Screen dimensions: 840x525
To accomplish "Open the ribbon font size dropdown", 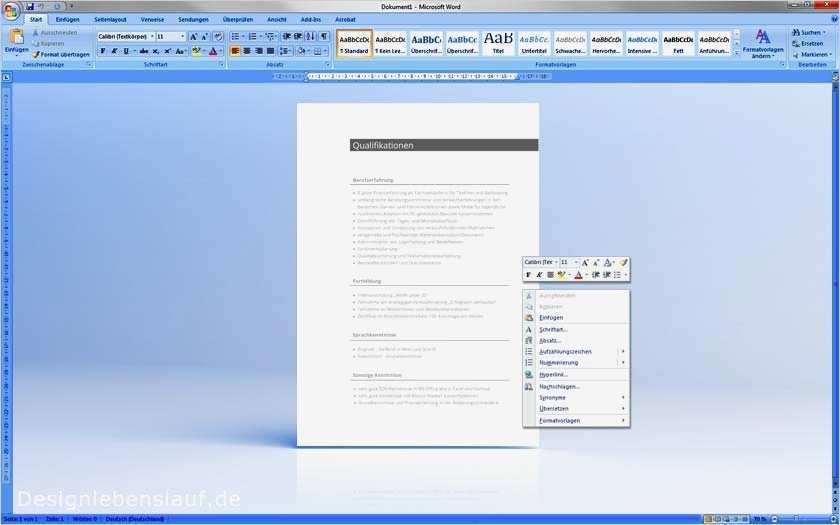I will coord(183,36).
